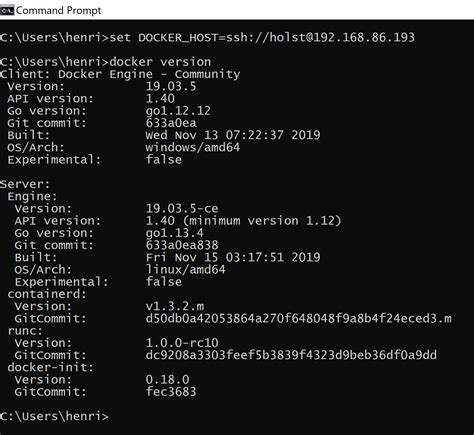
Task: Click the containerd version v1.3.2.m value
Action: point(175,306)
